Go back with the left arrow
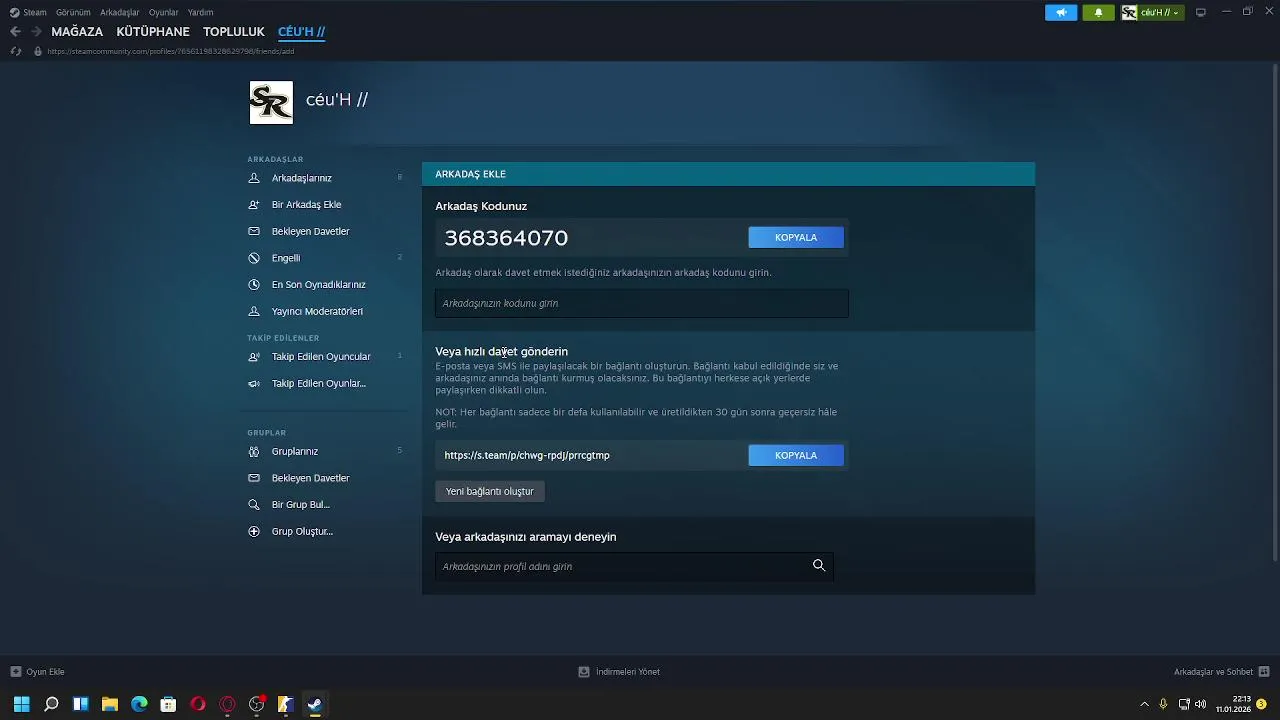The width and height of the screenshot is (1280, 720). click(15, 31)
